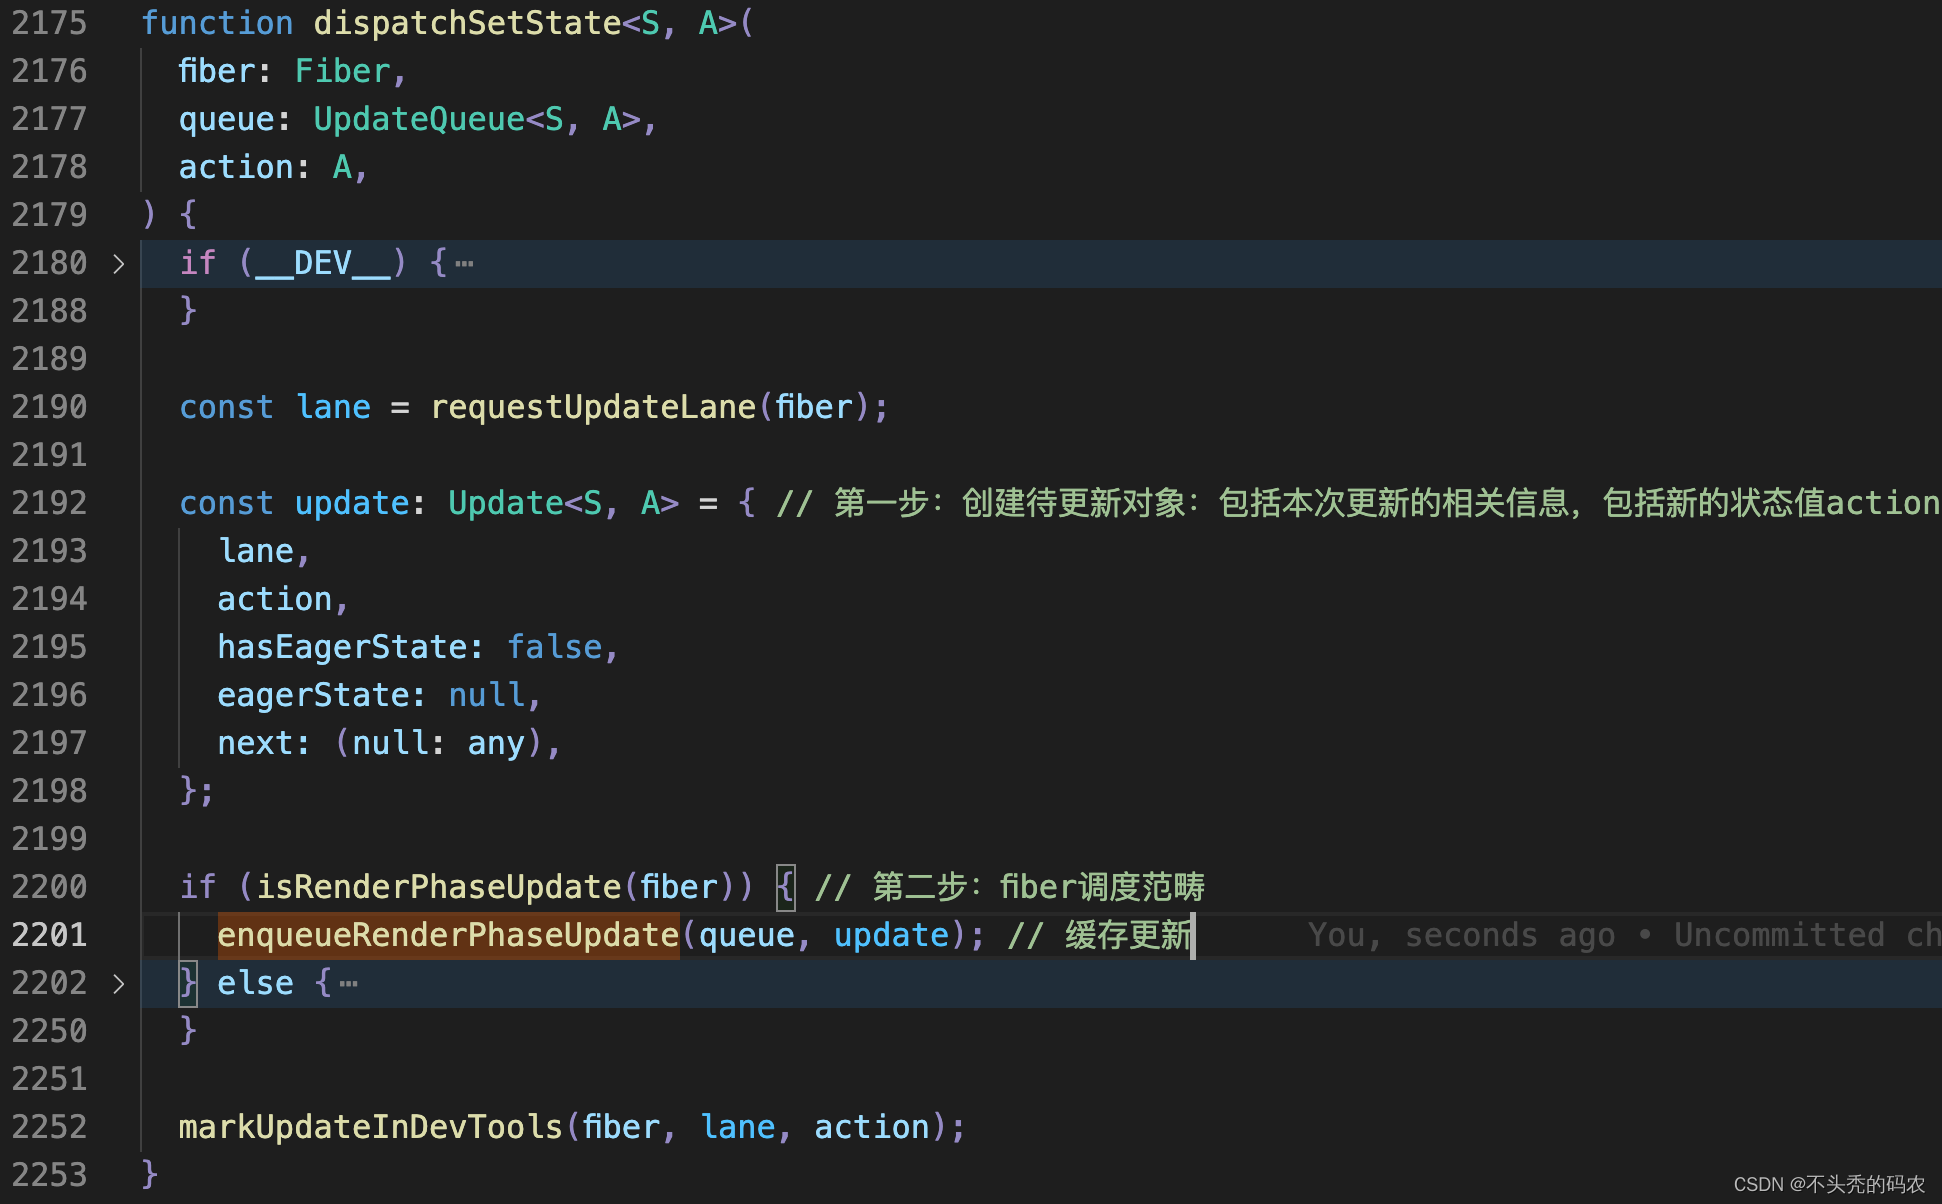Click the 'You, seconds ago' blame annotation
Screen dimensions: 1942x1204
(1463, 934)
